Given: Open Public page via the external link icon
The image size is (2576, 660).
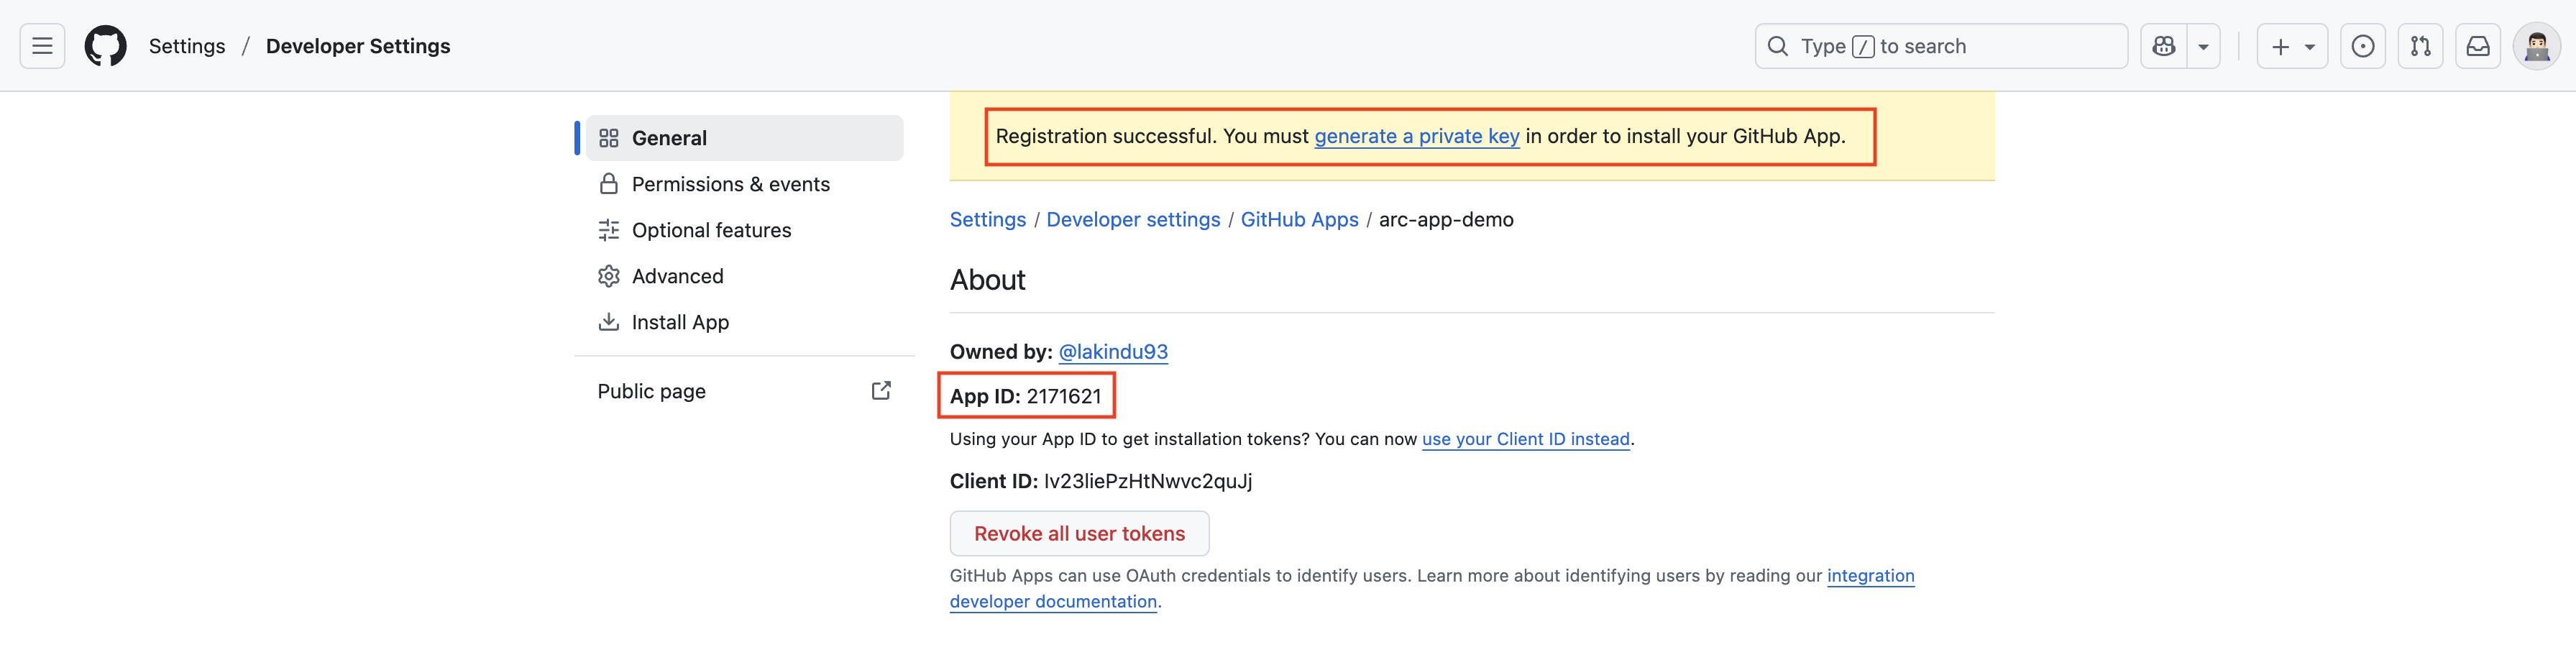Looking at the screenshot, I should [880, 390].
